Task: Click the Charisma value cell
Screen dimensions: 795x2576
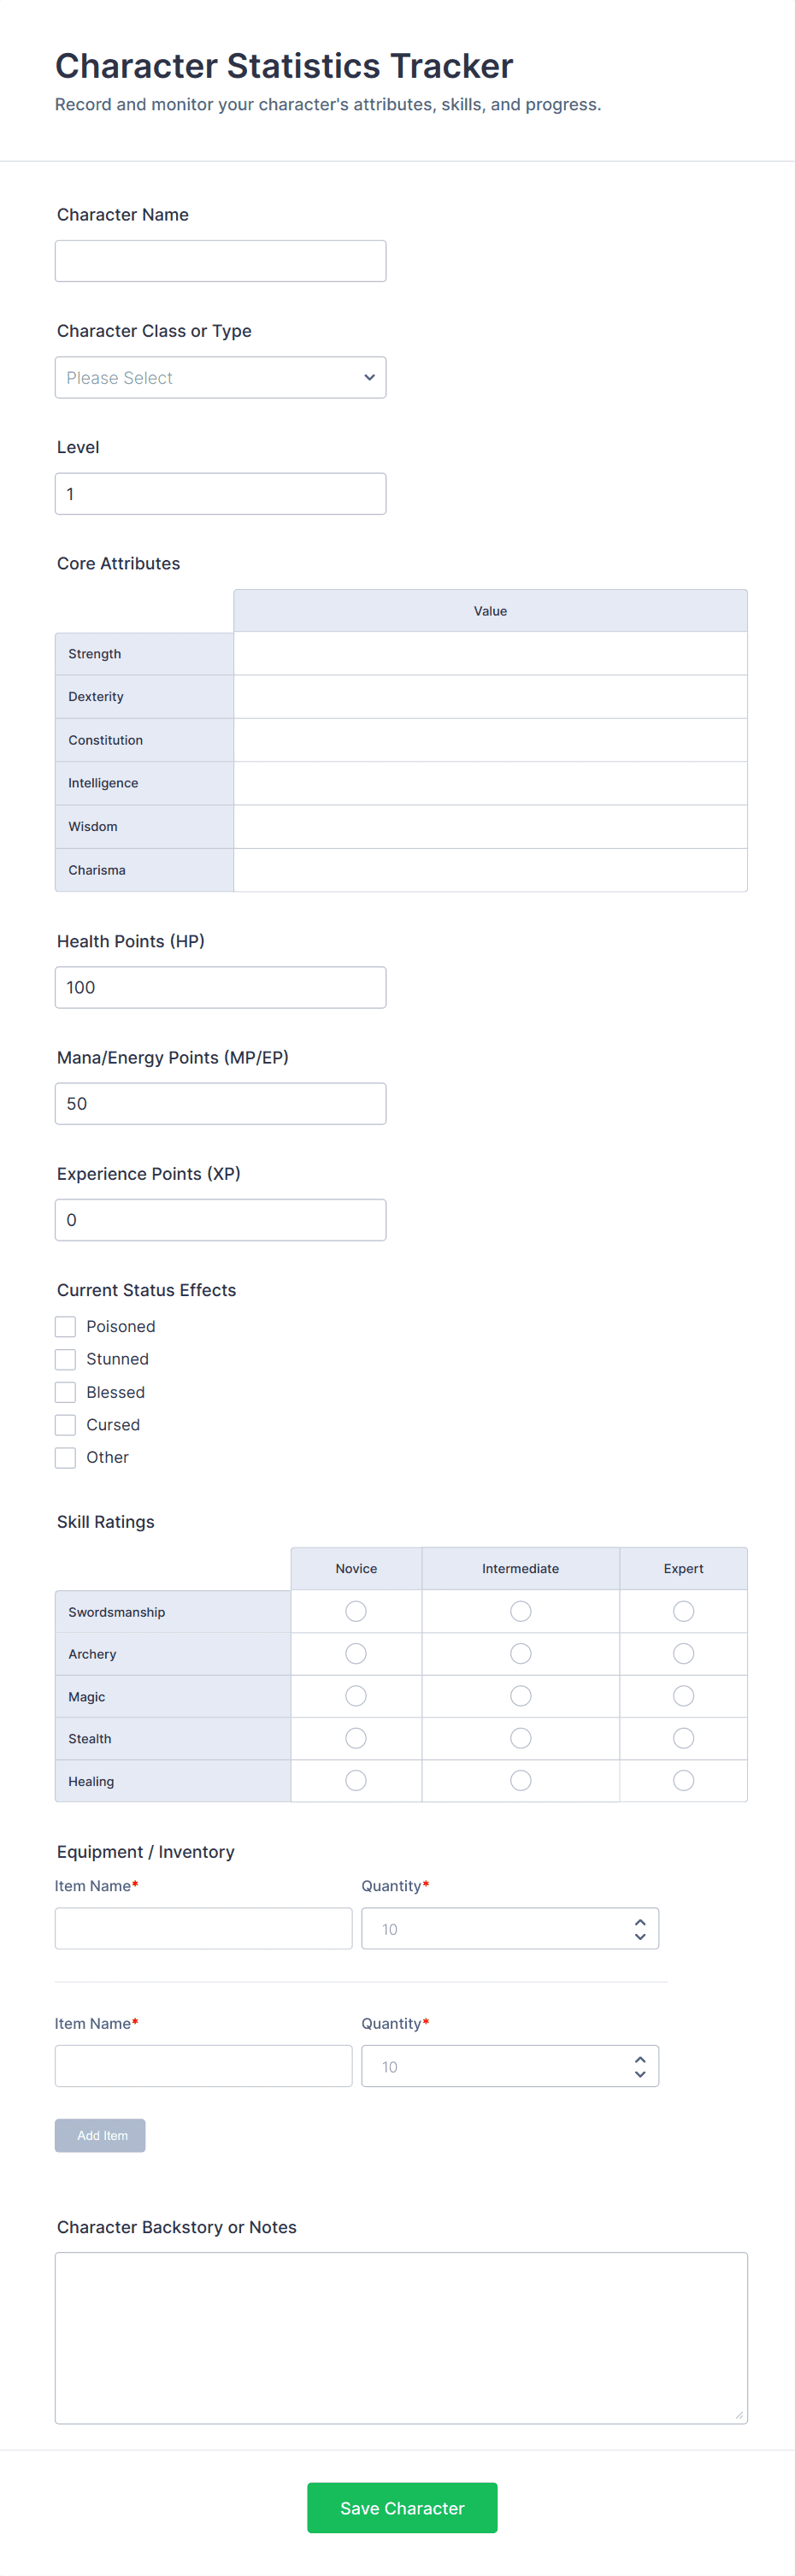Action: click(490, 870)
